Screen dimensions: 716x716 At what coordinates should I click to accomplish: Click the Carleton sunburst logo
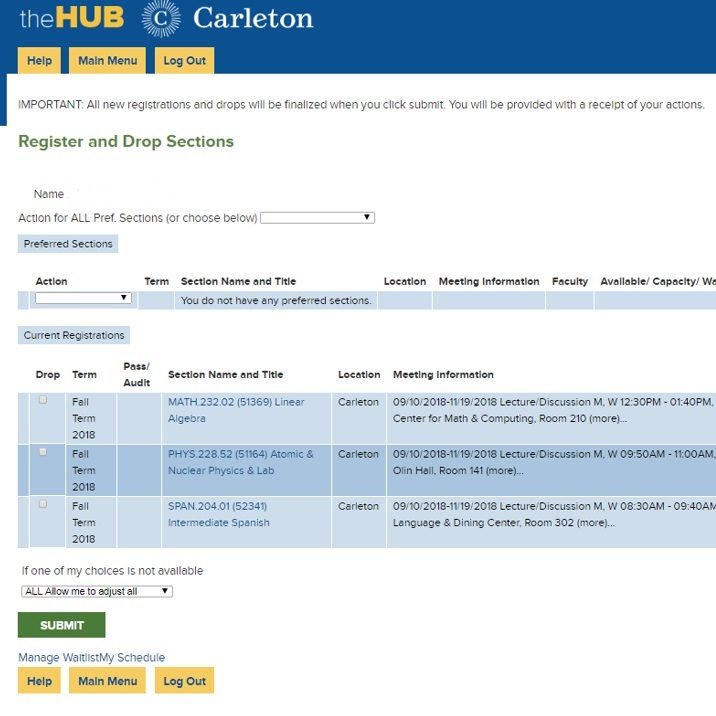click(161, 19)
